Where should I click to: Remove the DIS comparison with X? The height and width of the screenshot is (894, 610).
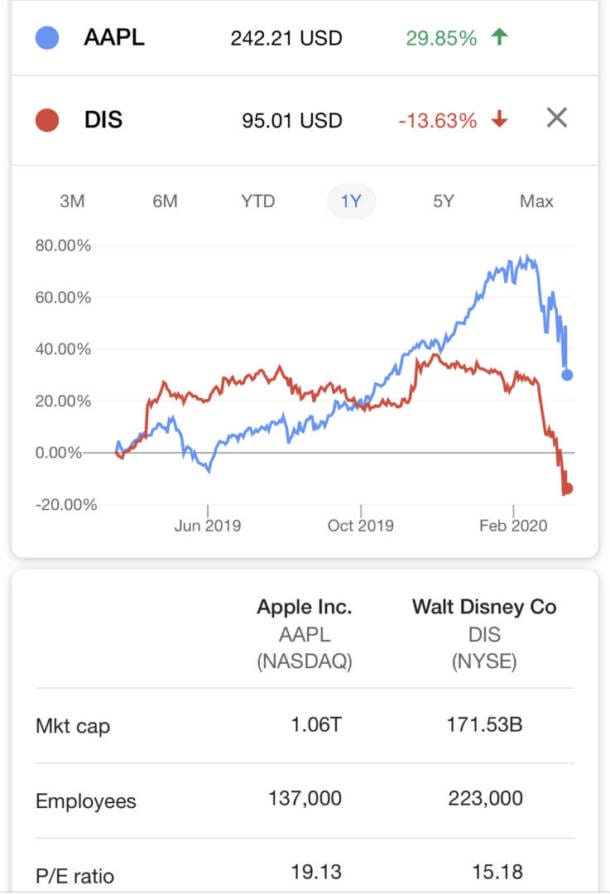[x=557, y=118]
